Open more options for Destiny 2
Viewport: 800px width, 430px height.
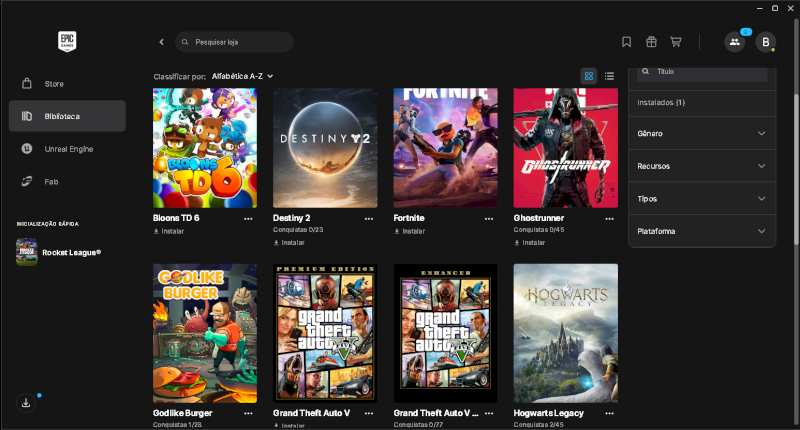coord(368,219)
